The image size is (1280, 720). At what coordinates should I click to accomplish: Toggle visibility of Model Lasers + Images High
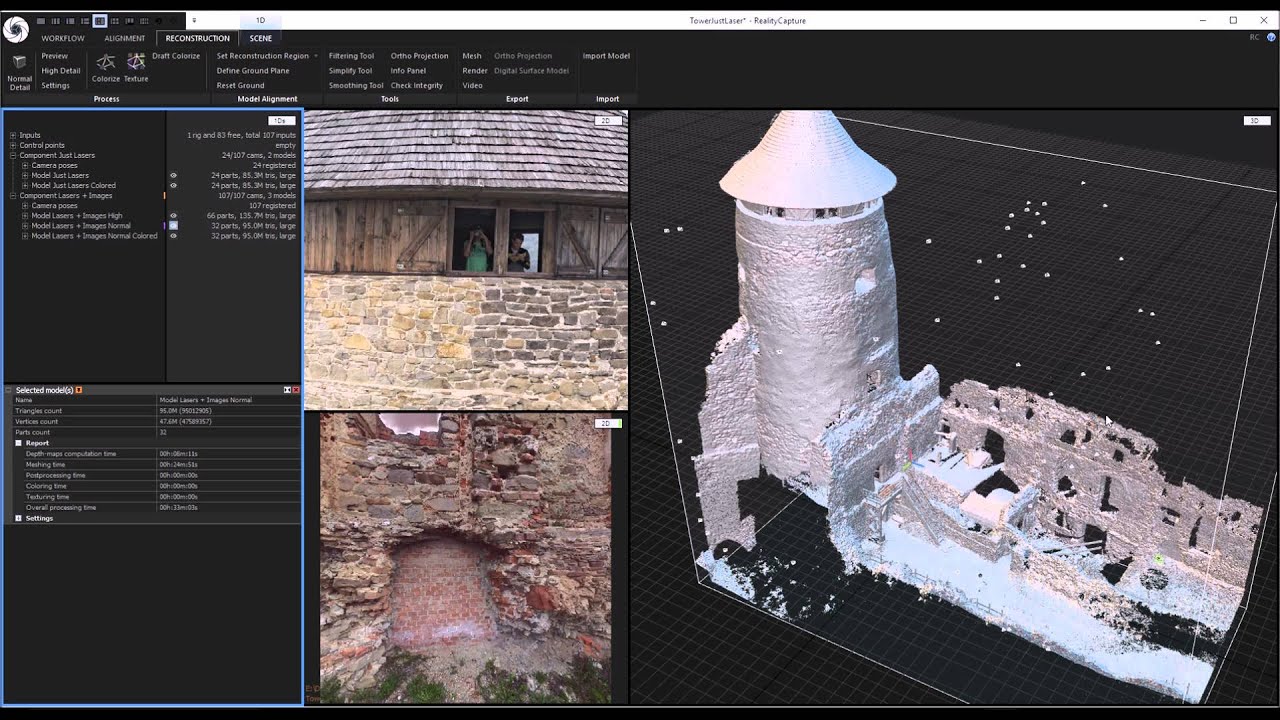[x=173, y=215]
